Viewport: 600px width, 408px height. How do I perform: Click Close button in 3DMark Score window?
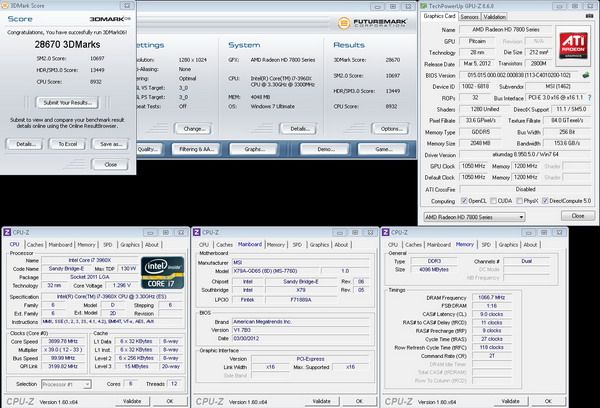(x=110, y=165)
